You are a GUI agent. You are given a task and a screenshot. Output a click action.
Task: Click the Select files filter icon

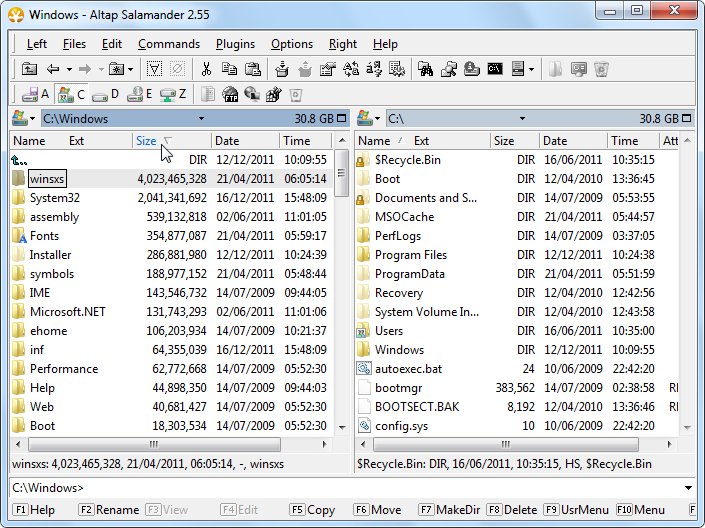[x=154, y=69]
